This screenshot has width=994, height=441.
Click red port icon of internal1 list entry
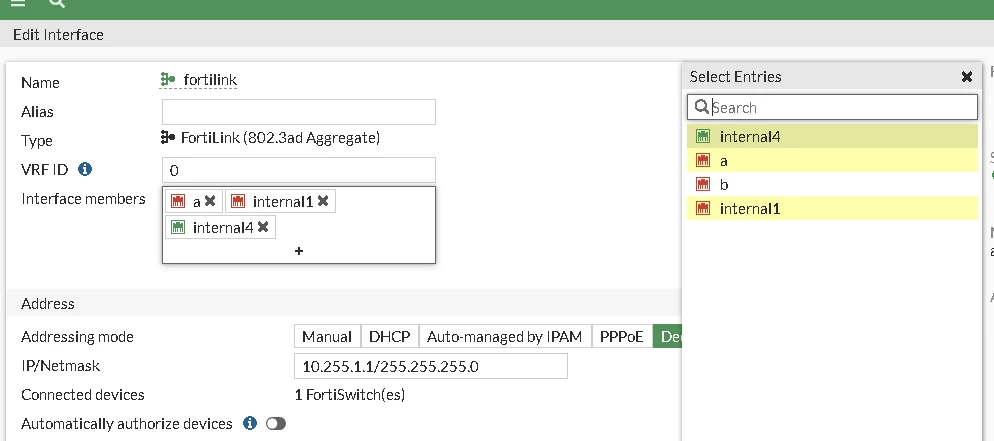pos(702,208)
